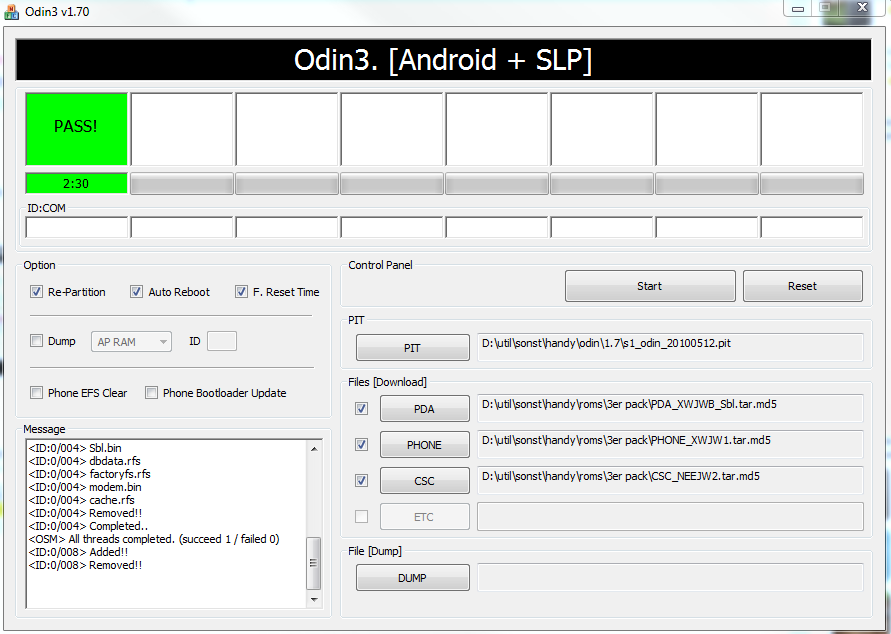Open the PIT file chooser button
This screenshot has height=634, width=891.
pos(413,348)
